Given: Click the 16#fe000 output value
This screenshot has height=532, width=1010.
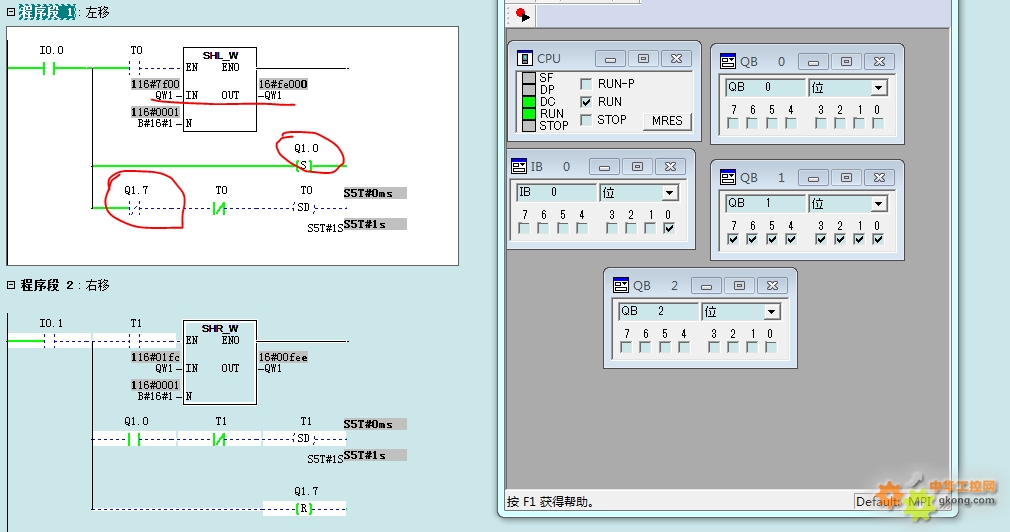Looking at the screenshot, I should click(283, 84).
